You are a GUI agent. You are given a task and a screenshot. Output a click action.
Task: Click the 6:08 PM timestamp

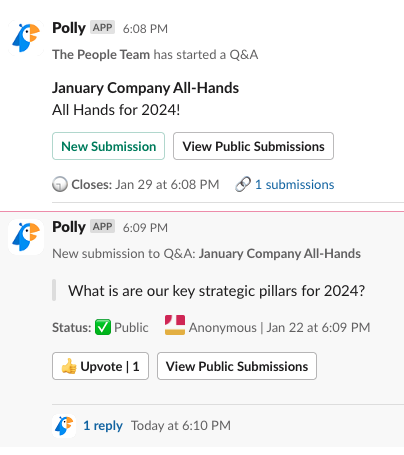point(145,29)
